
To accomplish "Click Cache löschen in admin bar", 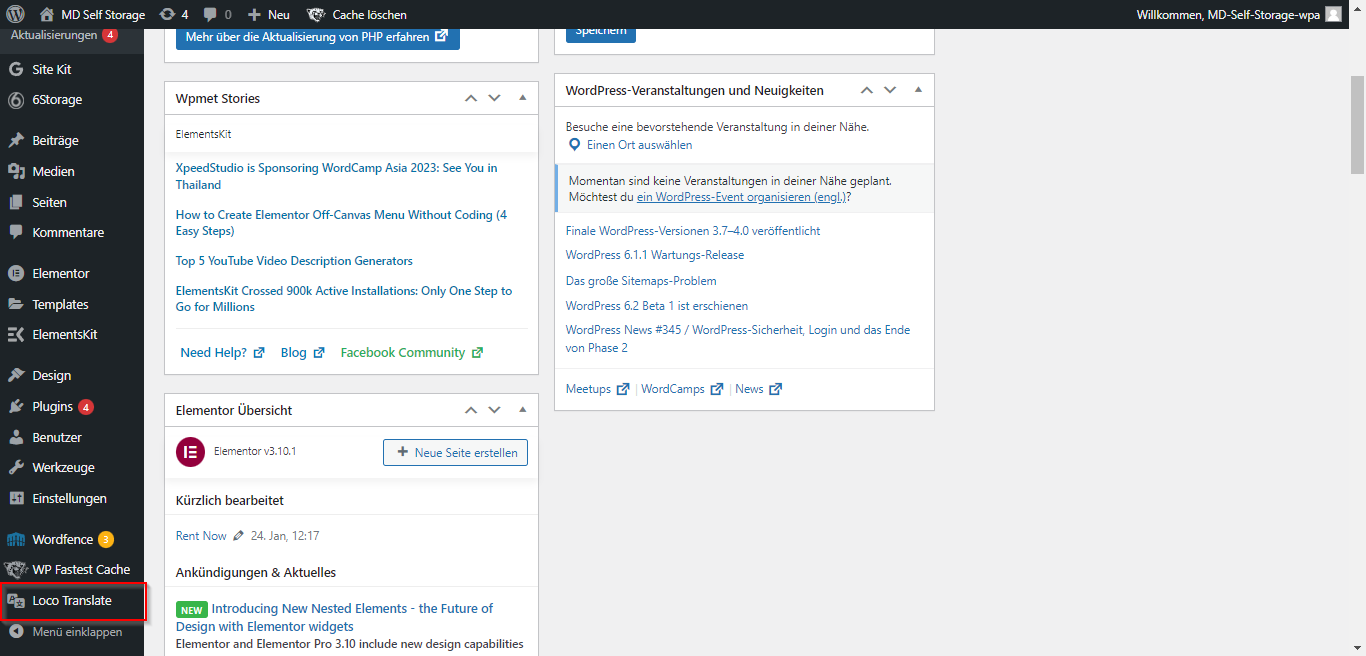I will point(356,14).
